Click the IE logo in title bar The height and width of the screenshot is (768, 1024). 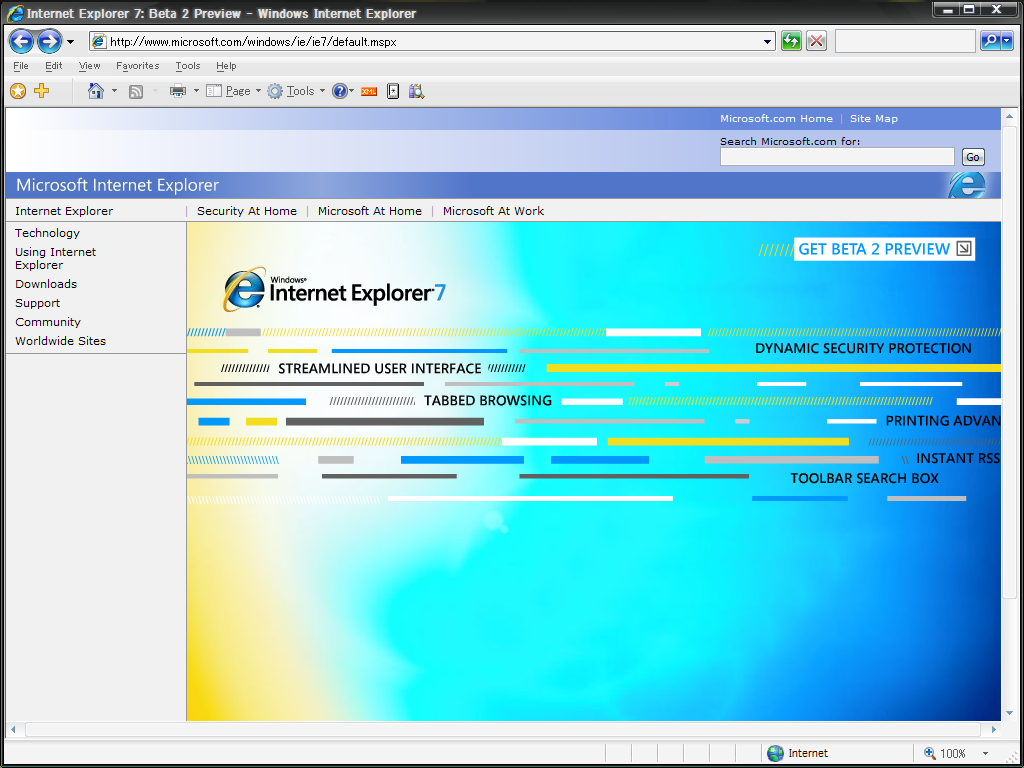(15, 13)
